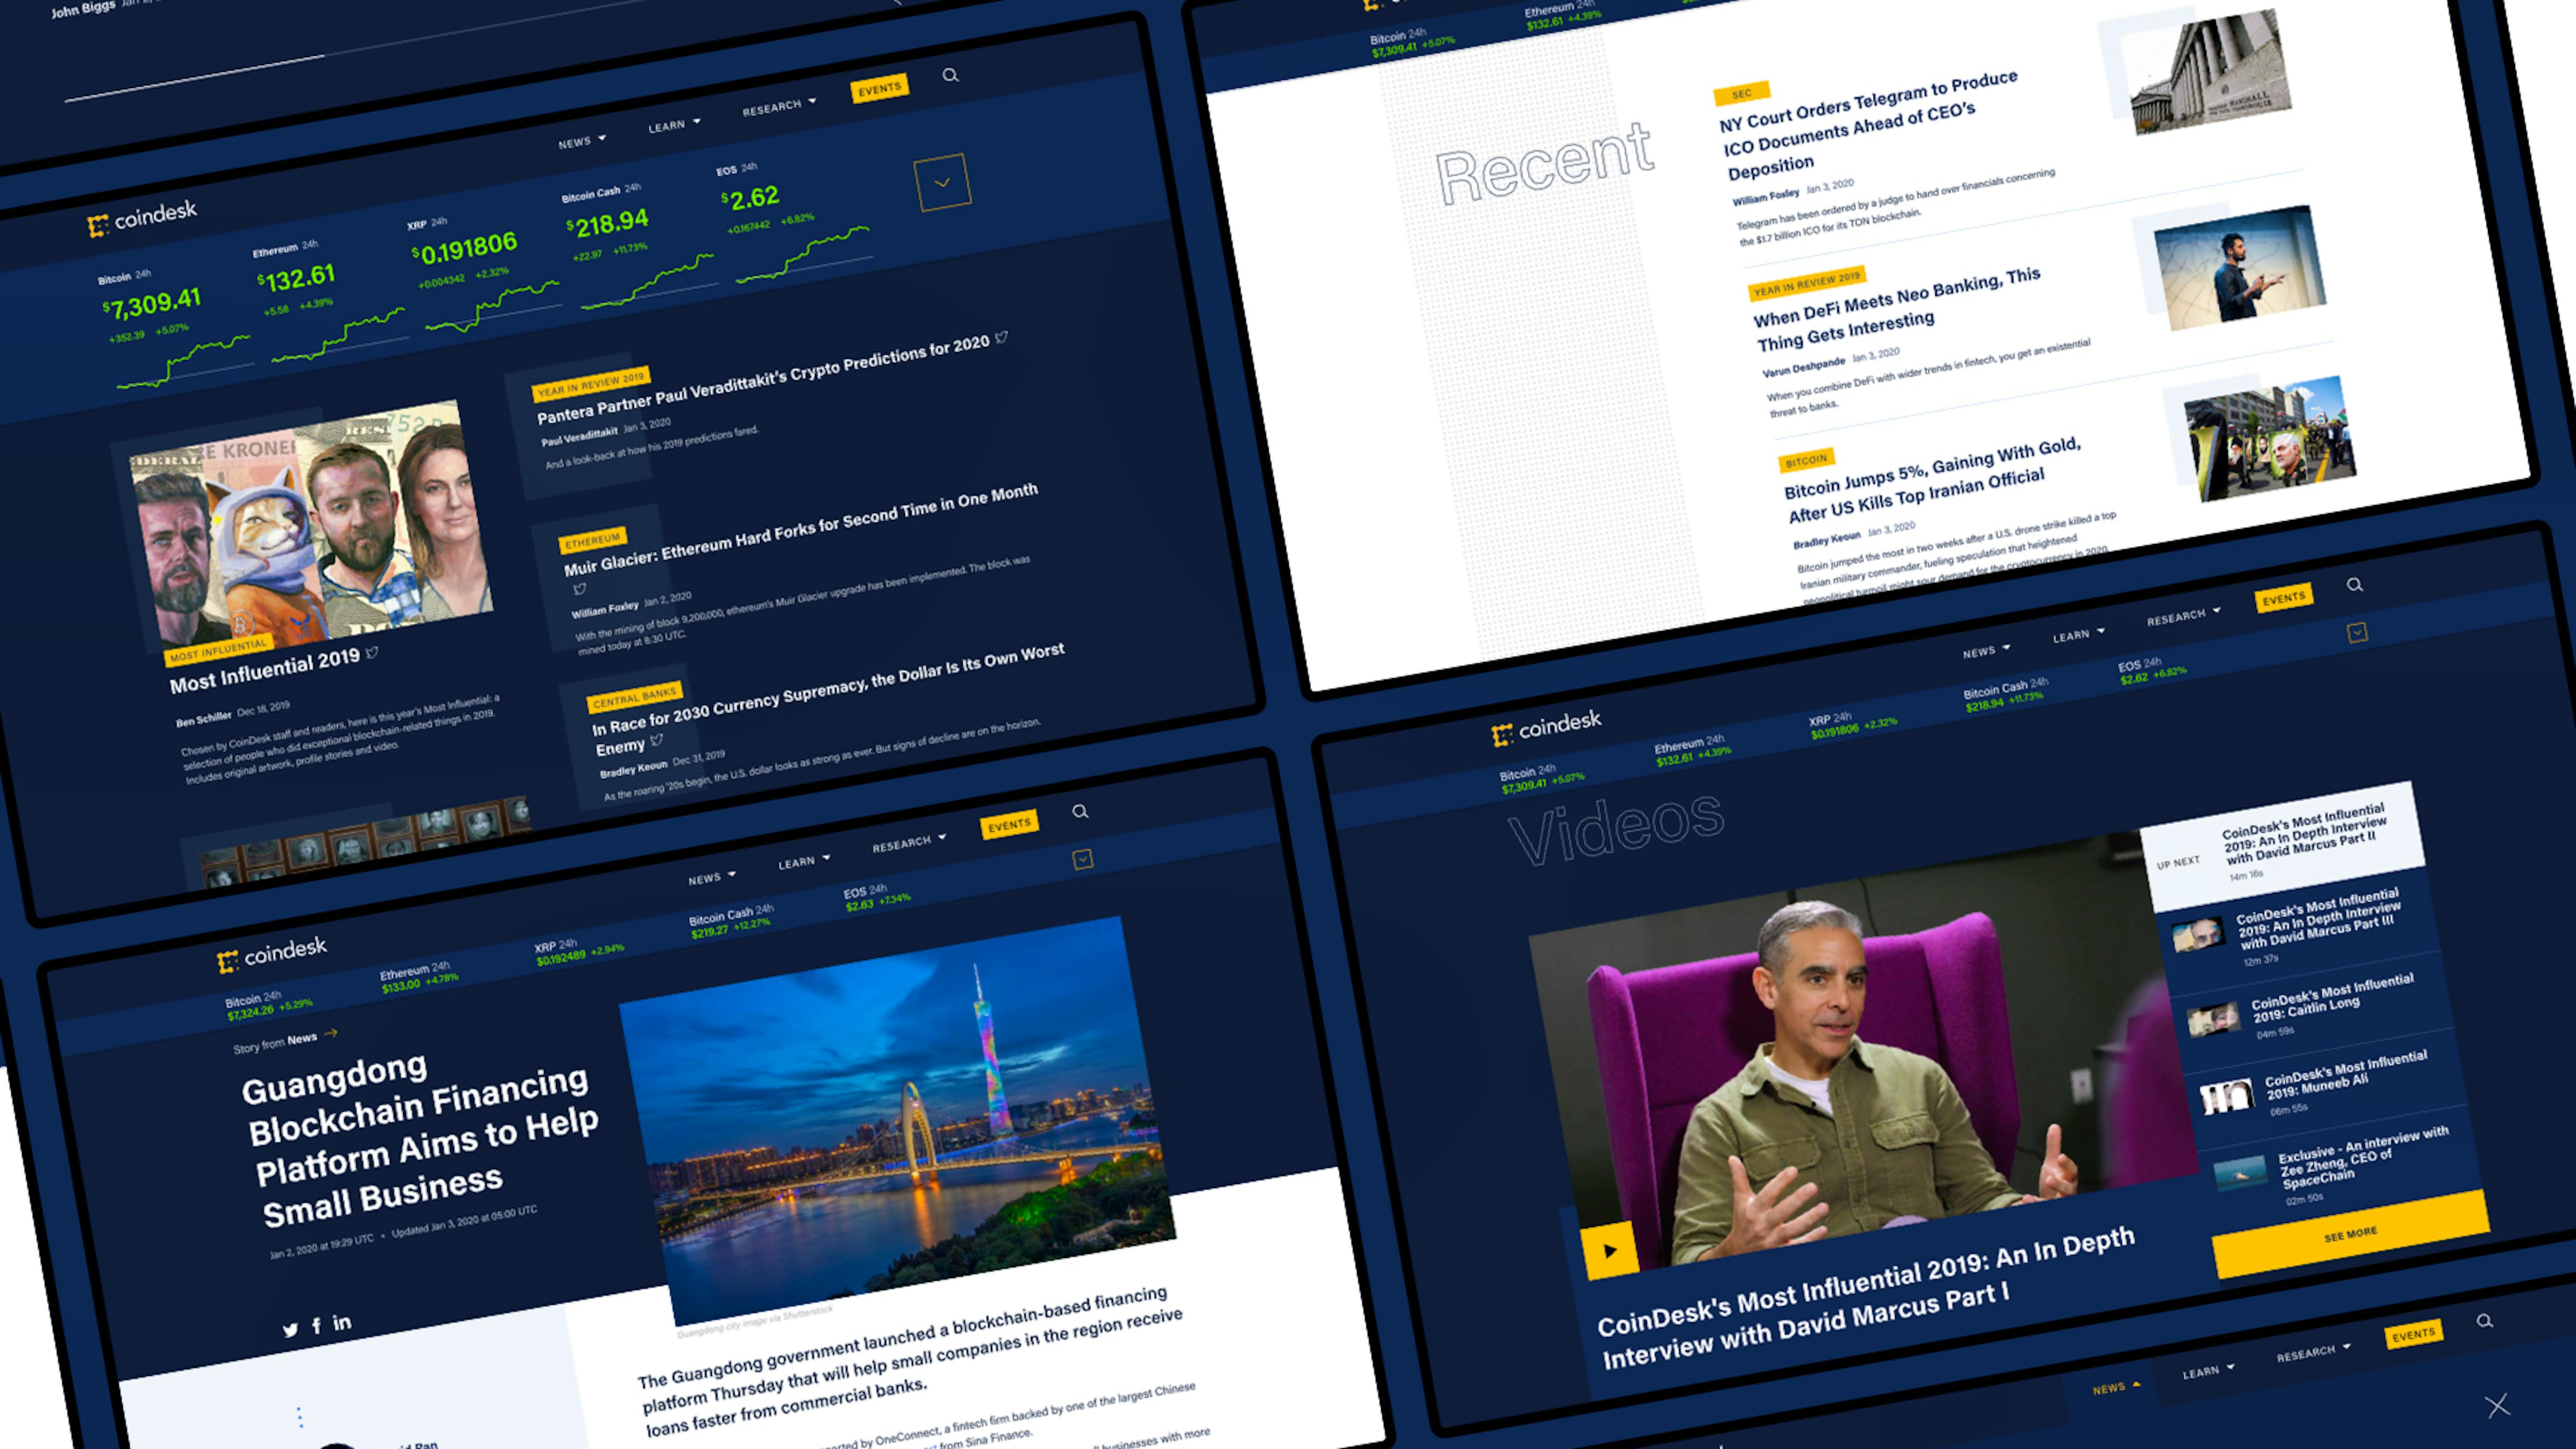Play the David Marcus interview video
Viewport: 2576px width, 1449px height.
1611,1249
